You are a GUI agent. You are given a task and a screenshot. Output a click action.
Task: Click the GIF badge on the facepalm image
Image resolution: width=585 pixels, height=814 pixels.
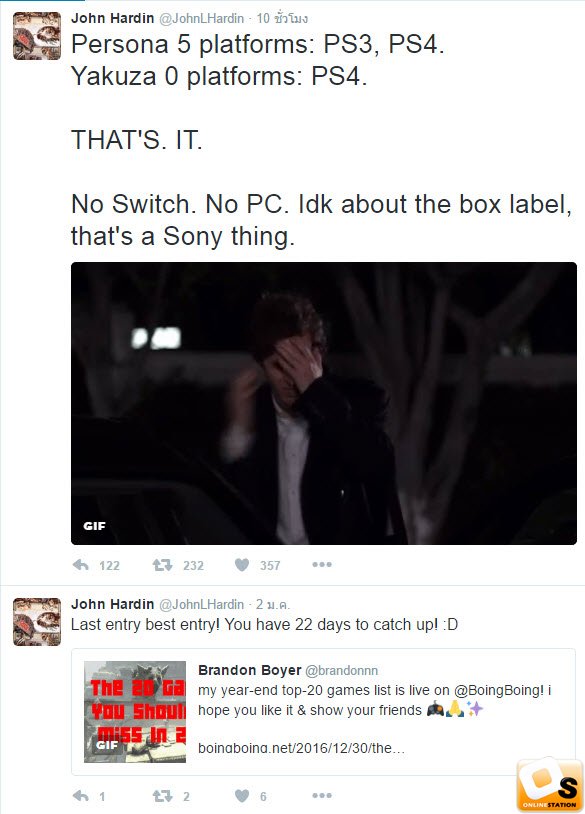(x=94, y=526)
